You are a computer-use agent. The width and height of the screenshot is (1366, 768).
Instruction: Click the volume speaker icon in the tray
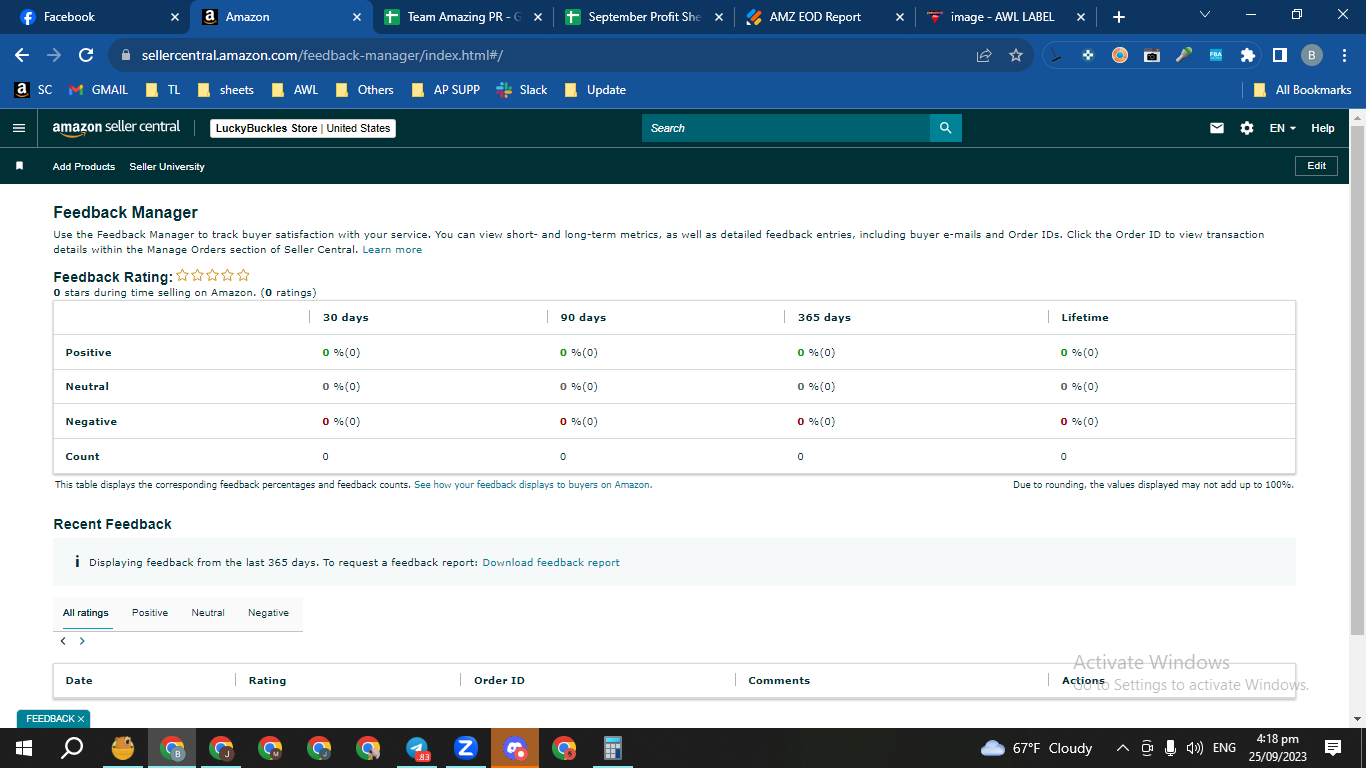pyautogui.click(x=1194, y=748)
